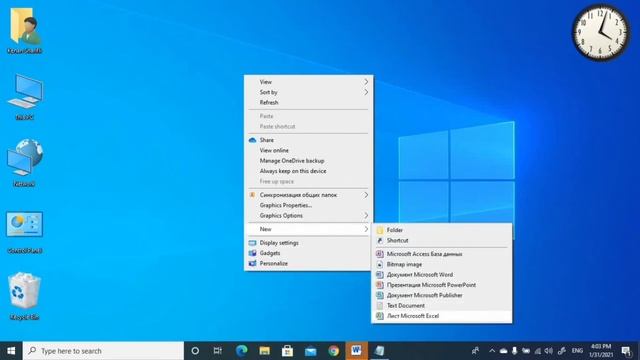Create new Презентация Microsoft PowerPoint
This screenshot has height=360, width=640.
pos(442,285)
